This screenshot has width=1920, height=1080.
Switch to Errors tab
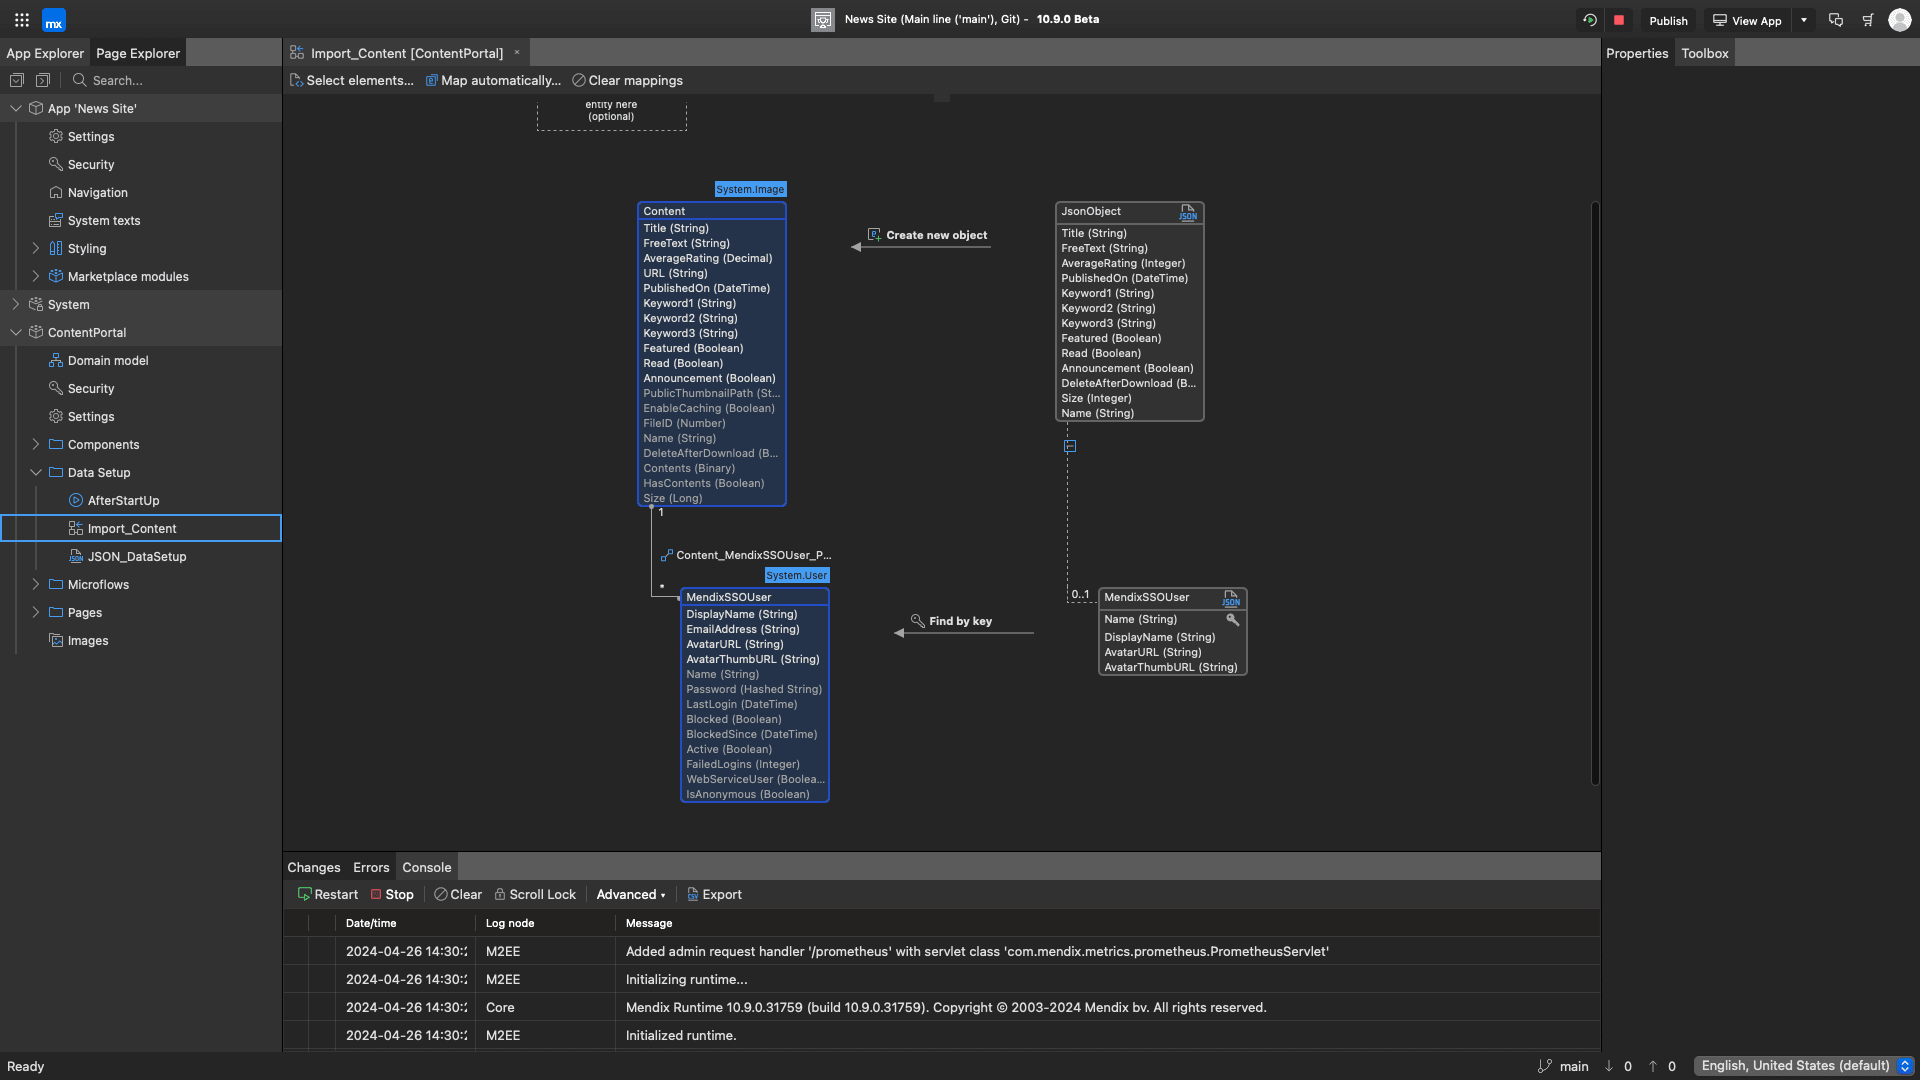click(x=371, y=867)
